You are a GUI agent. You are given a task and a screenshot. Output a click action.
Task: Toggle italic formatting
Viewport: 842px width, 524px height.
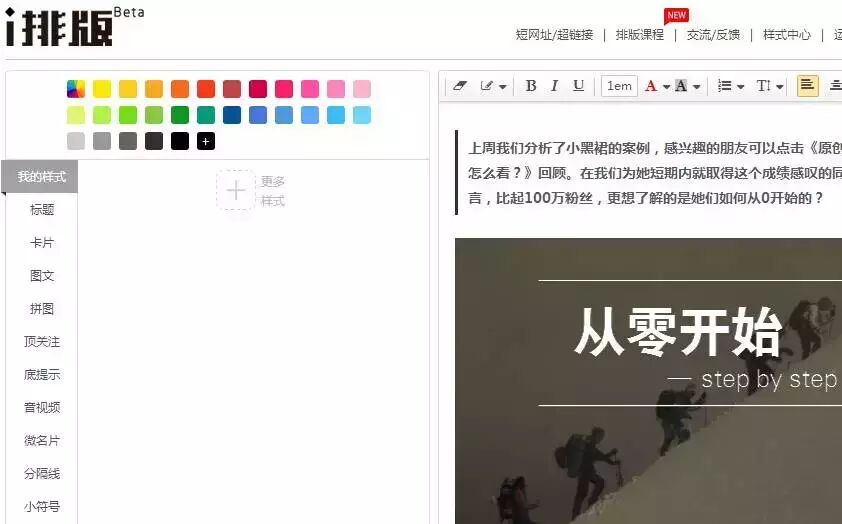(x=554, y=86)
